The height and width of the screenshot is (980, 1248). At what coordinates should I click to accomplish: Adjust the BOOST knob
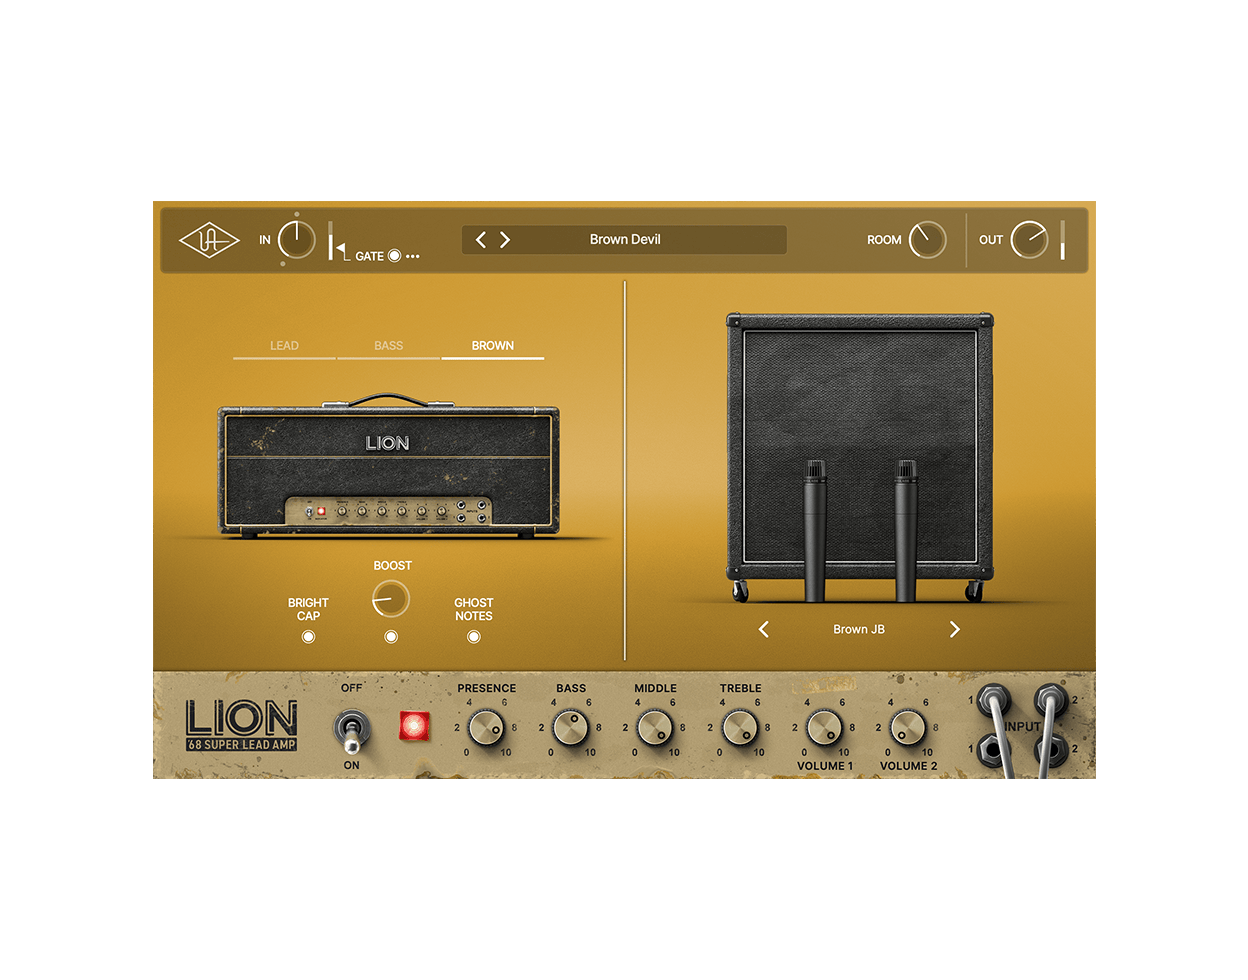pos(390,599)
